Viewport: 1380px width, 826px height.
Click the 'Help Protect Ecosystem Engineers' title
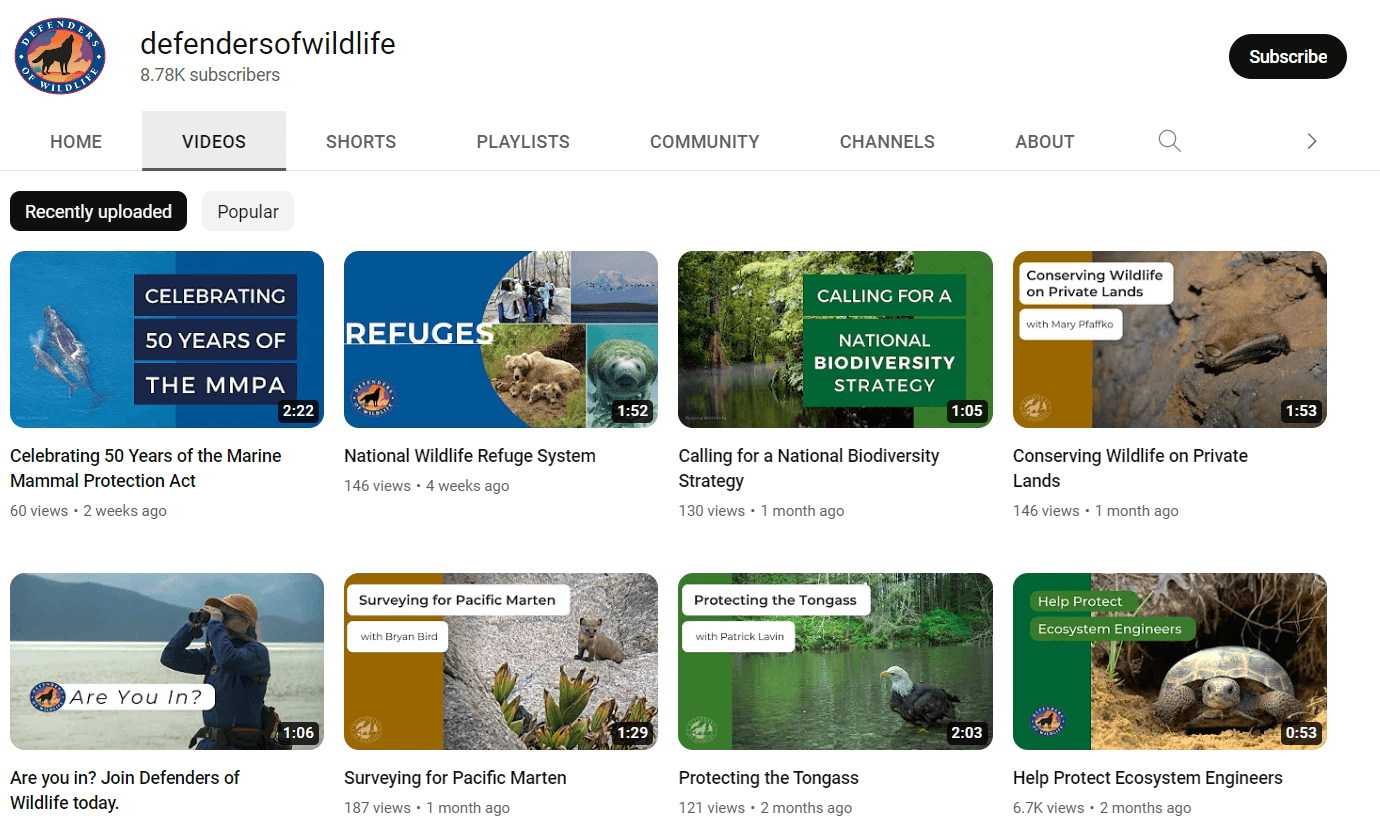pyautogui.click(x=1147, y=778)
